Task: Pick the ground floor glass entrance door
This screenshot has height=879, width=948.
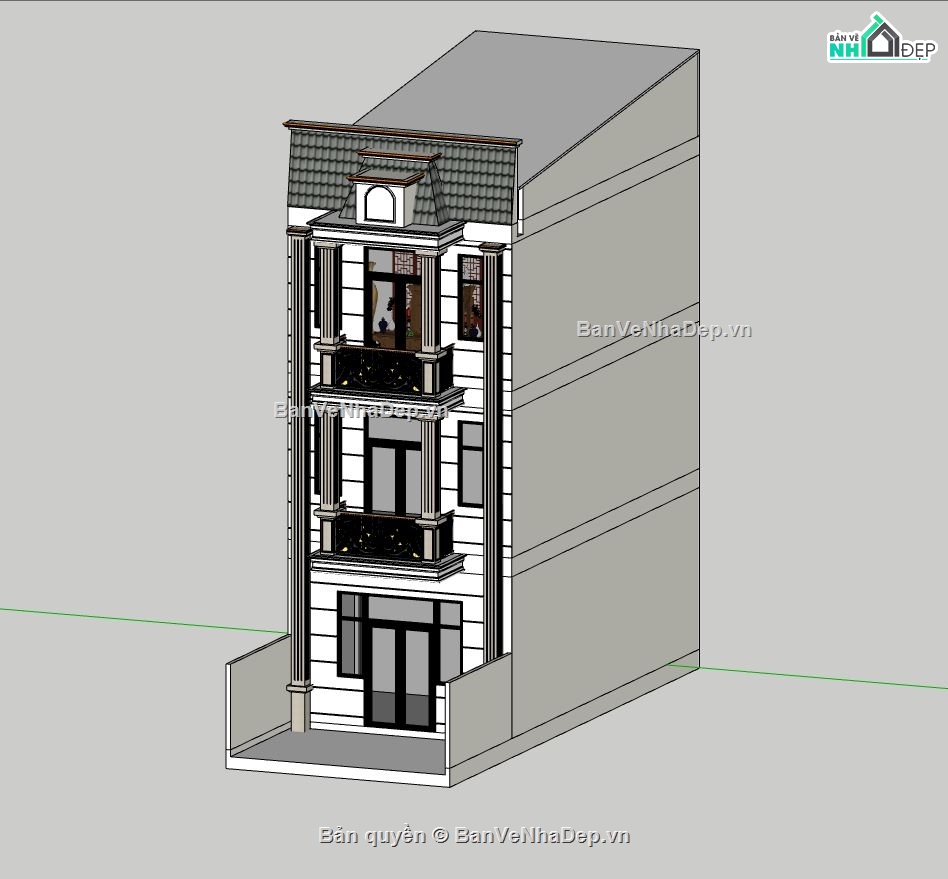Action: pyautogui.click(x=400, y=670)
